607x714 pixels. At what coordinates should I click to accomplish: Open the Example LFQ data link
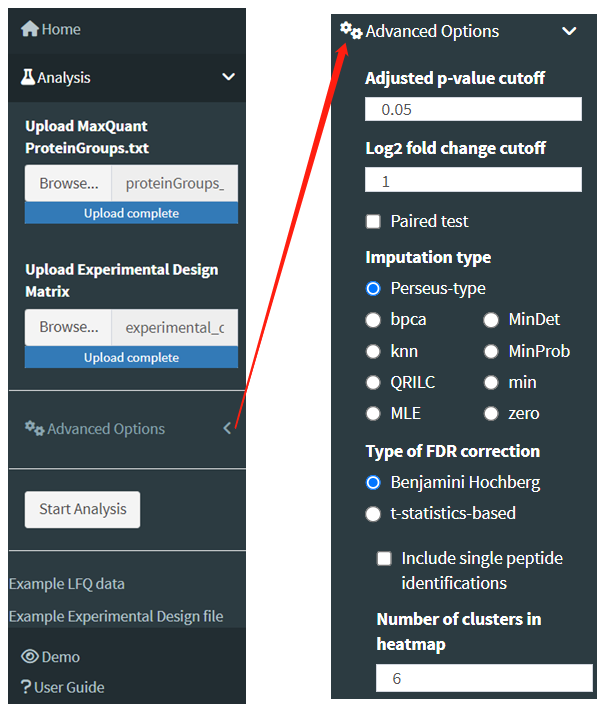67,583
